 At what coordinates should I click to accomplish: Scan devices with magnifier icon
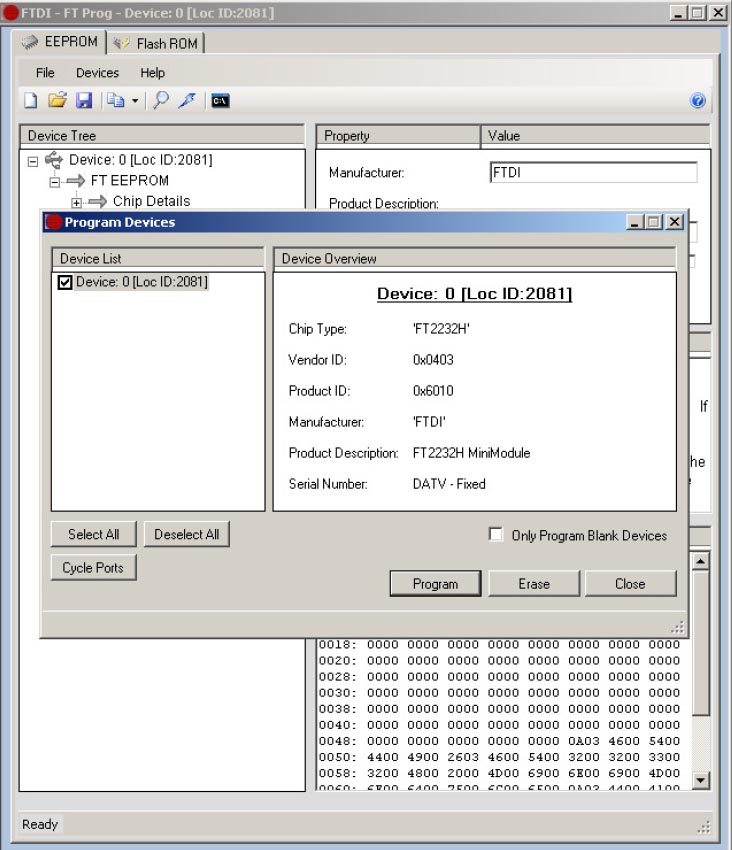pos(161,100)
